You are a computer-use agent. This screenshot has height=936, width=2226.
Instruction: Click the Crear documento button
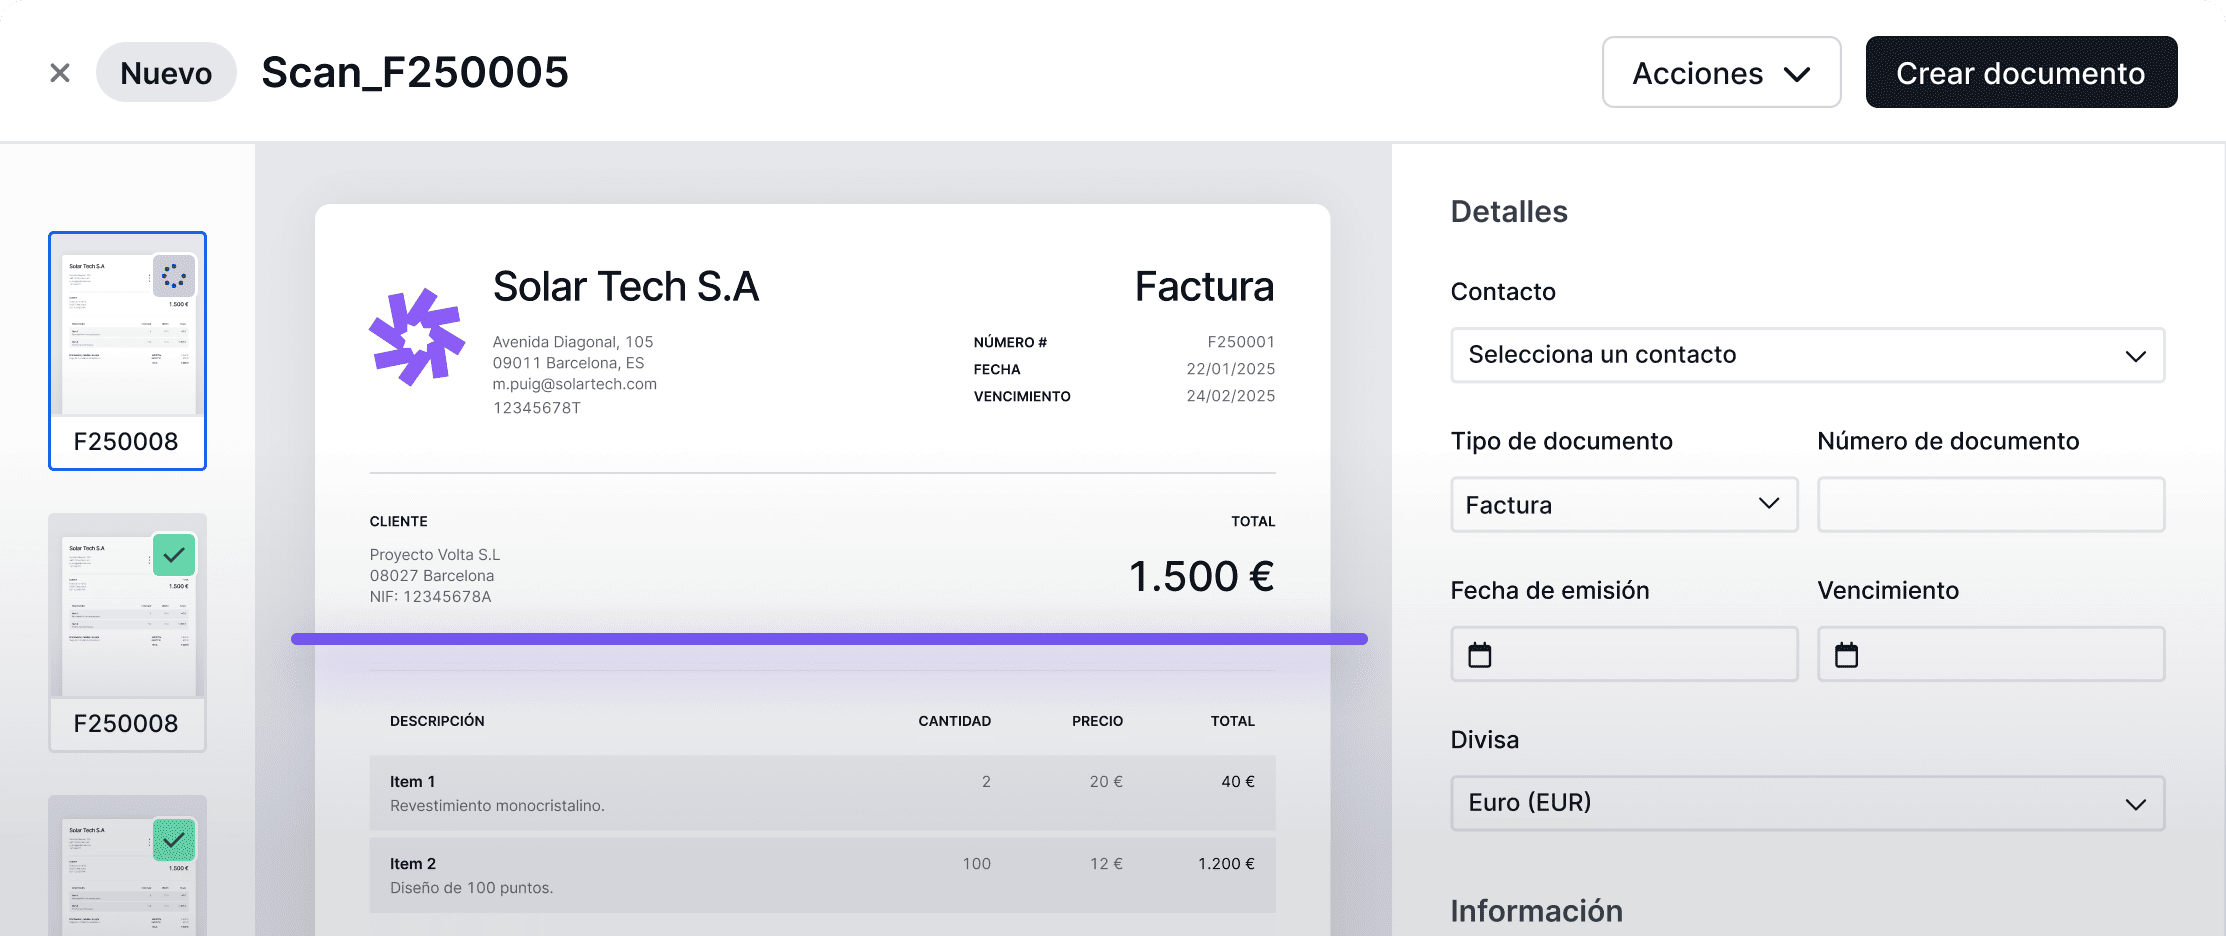tap(2021, 73)
